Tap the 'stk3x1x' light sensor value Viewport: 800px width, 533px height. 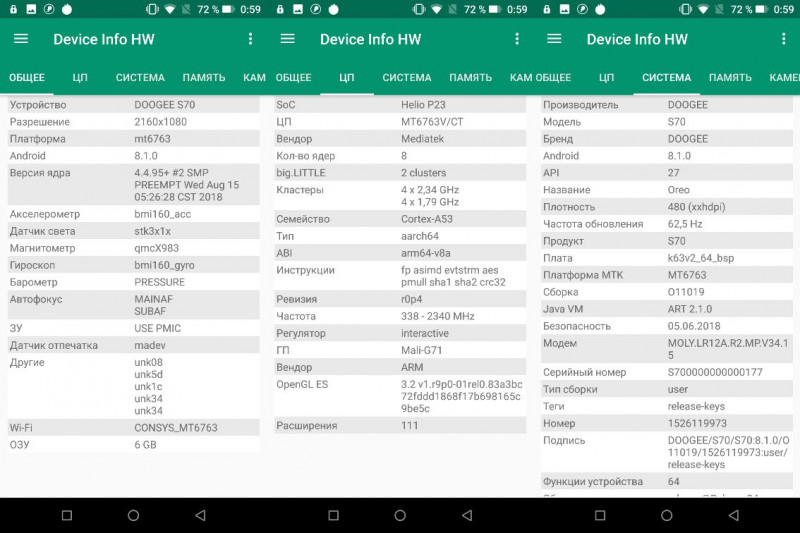(x=153, y=231)
